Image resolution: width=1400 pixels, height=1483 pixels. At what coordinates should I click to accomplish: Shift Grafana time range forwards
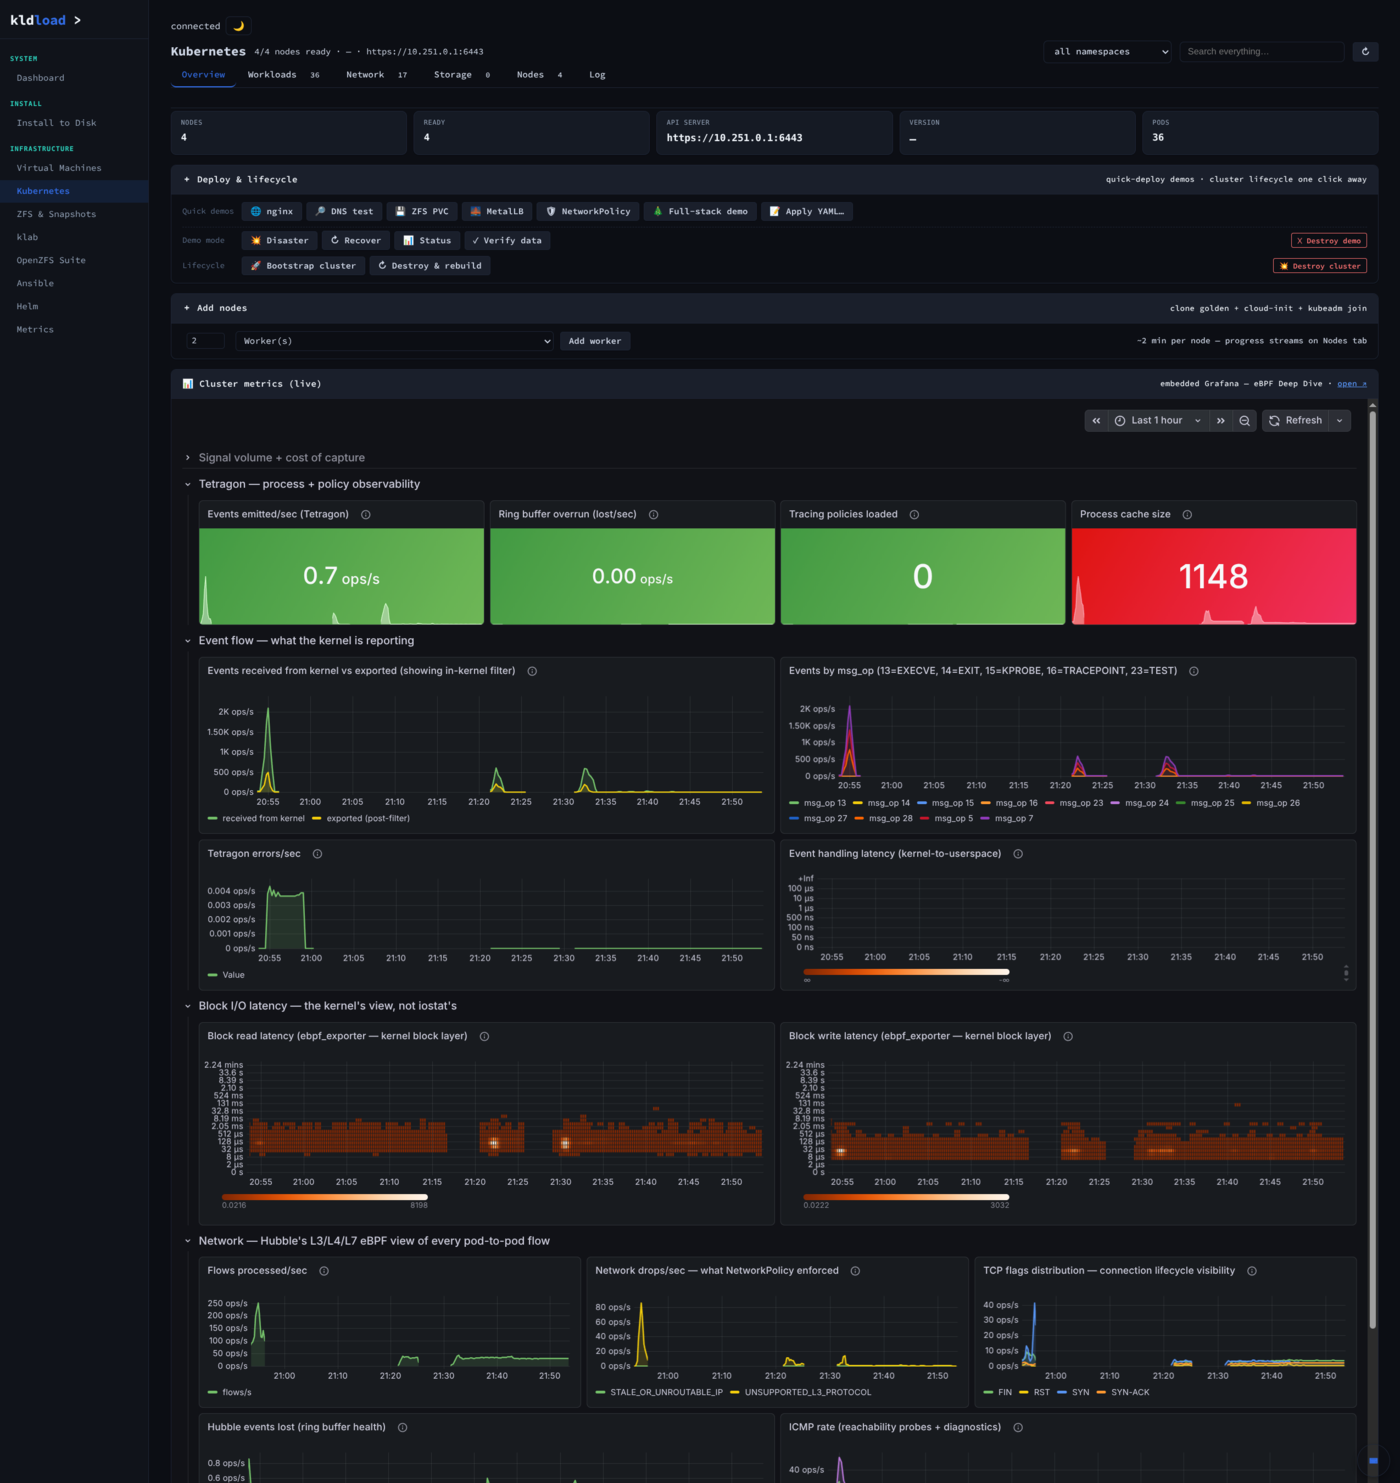1220,421
